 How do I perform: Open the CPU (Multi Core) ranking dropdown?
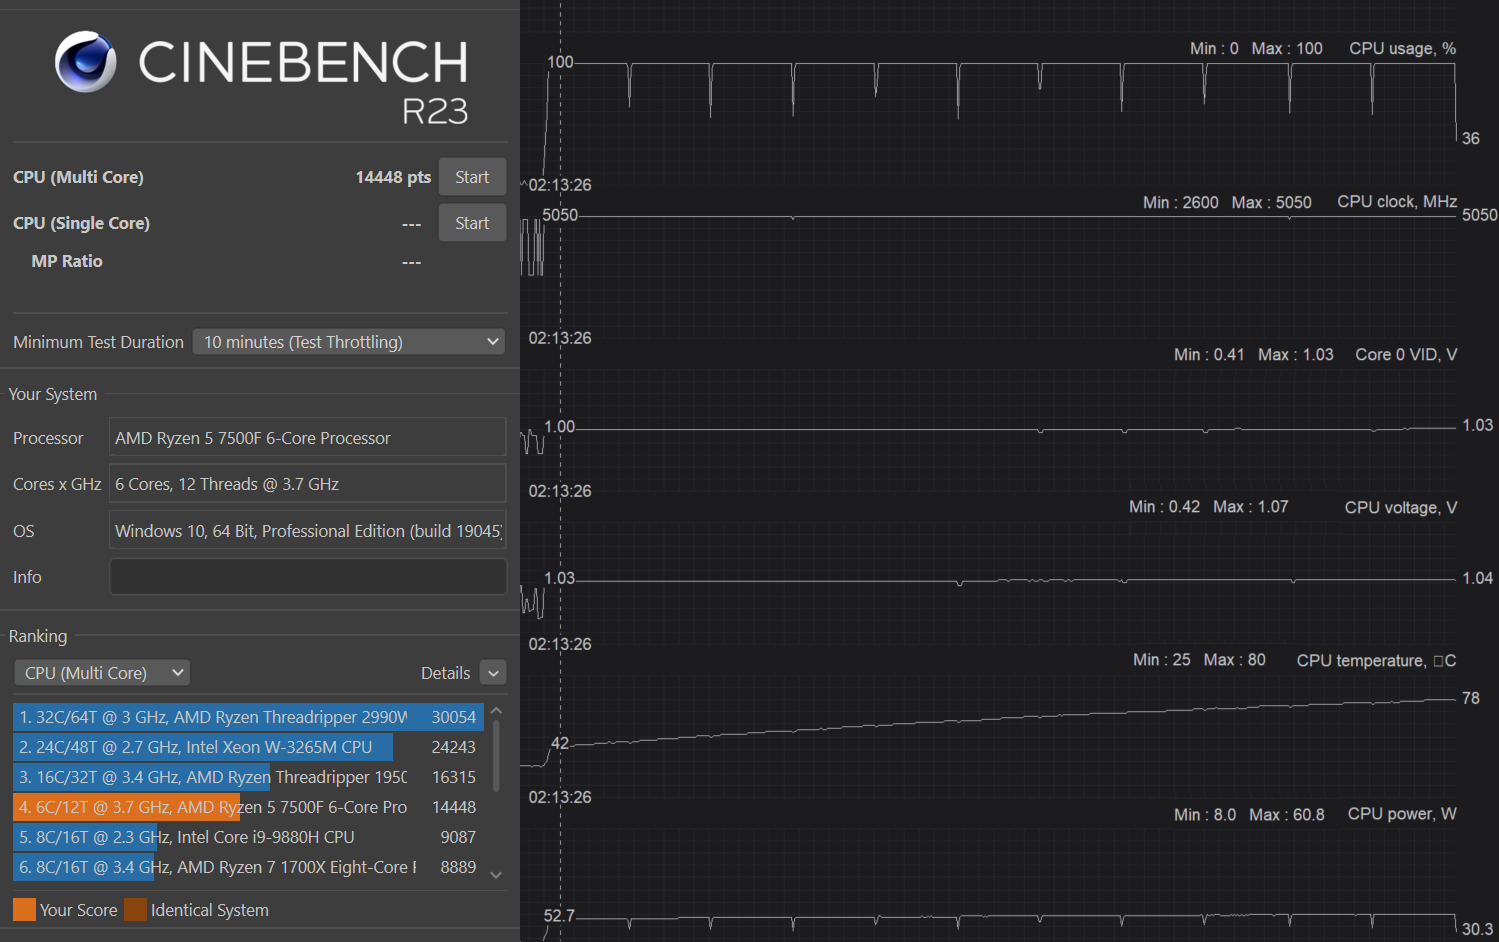click(102, 673)
